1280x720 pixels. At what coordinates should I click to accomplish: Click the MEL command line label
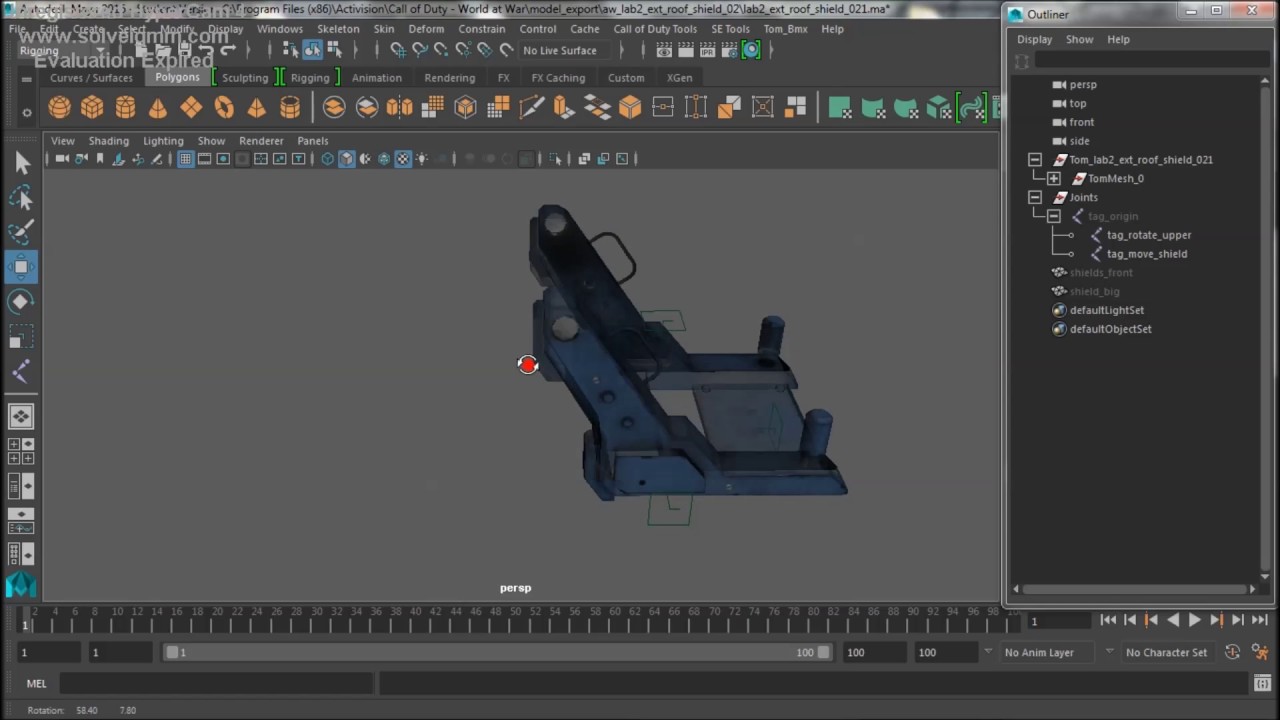(36, 684)
